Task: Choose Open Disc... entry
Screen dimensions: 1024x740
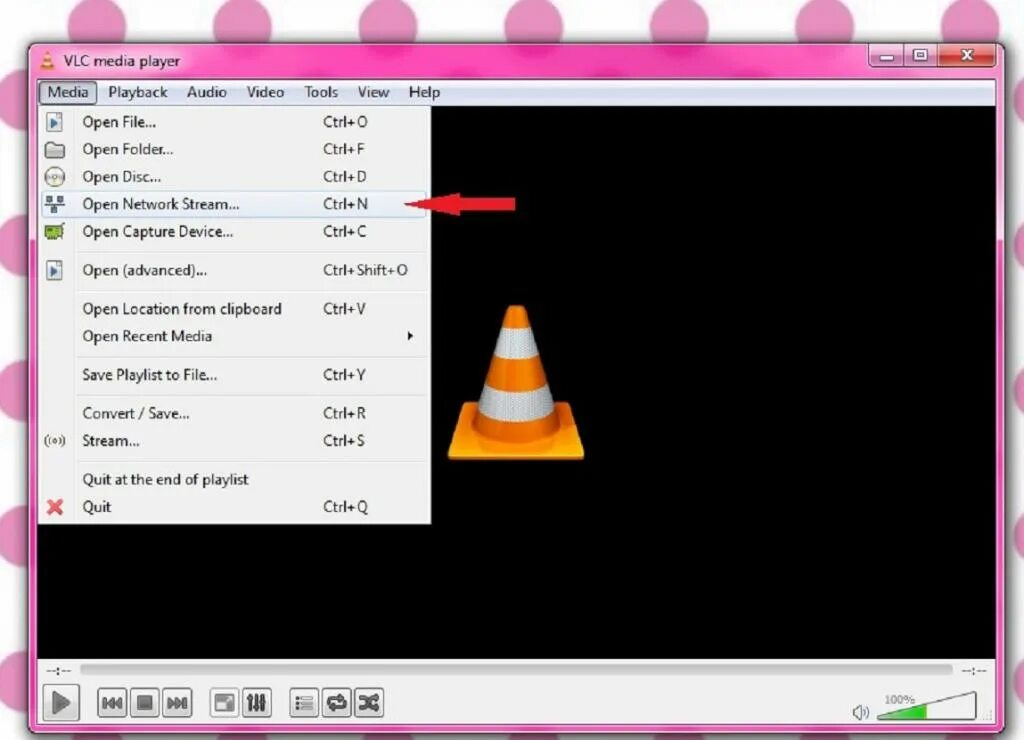Action: click(x=234, y=177)
